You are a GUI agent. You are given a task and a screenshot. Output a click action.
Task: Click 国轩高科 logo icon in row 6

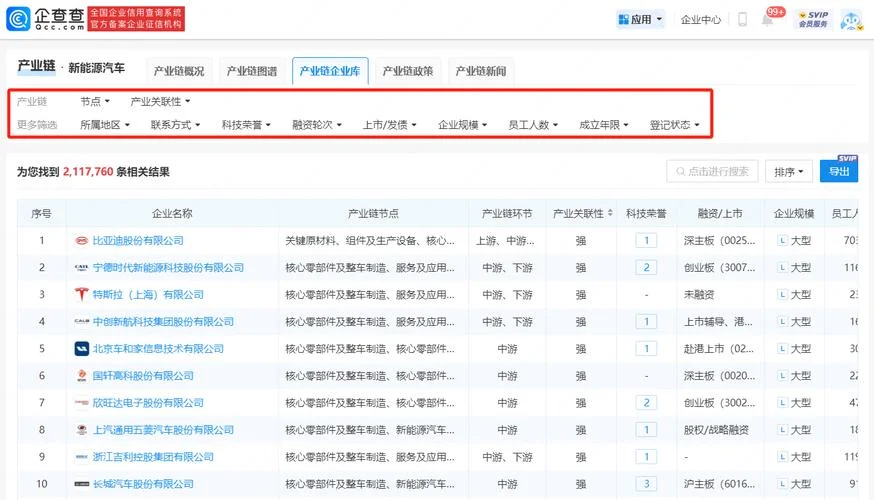click(82, 376)
